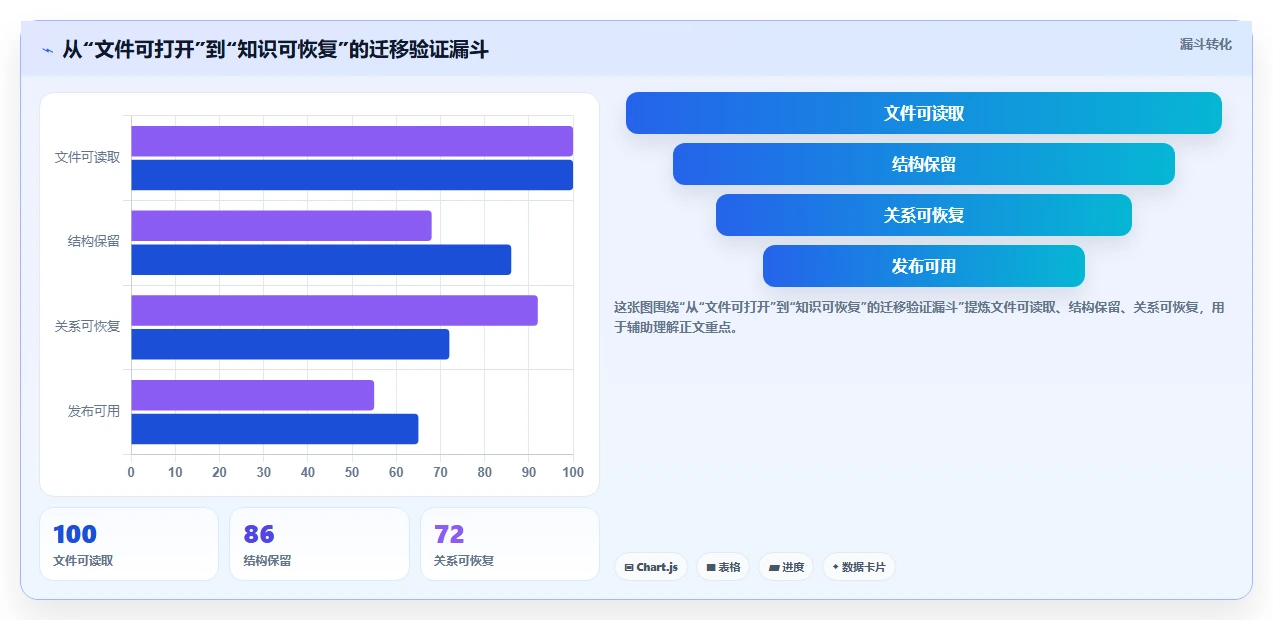Click the lightning icon beside the header title
The width and height of the screenshot is (1273, 620).
(x=47, y=50)
